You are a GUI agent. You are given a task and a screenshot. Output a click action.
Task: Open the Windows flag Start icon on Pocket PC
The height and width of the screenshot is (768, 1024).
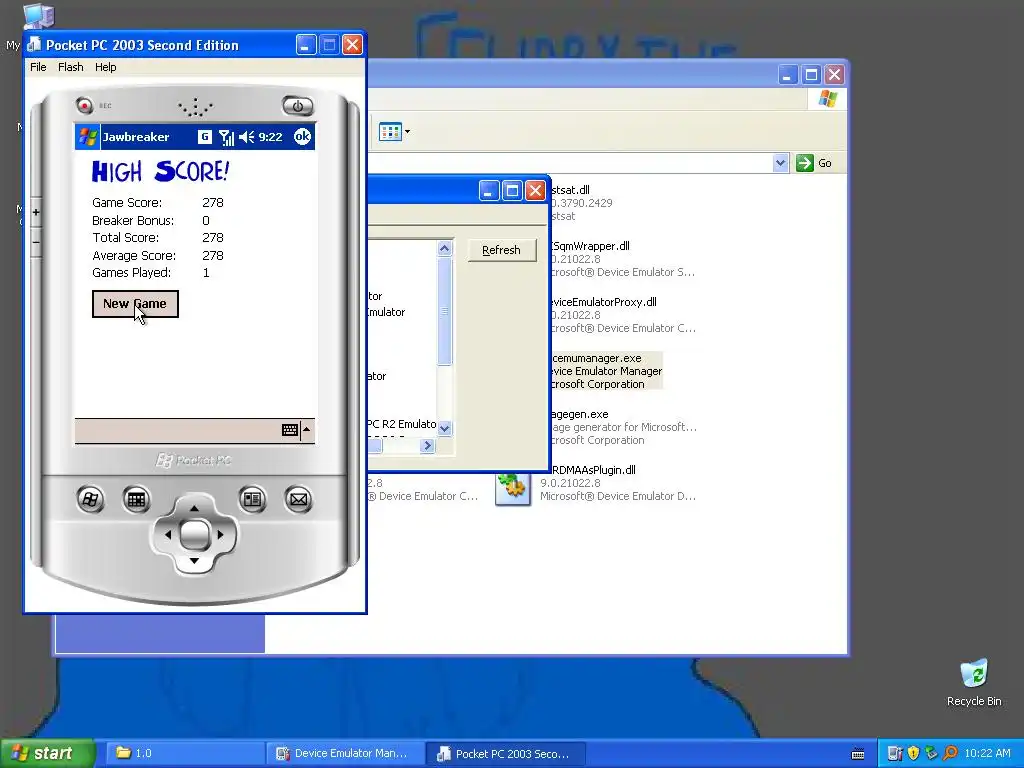(88, 136)
